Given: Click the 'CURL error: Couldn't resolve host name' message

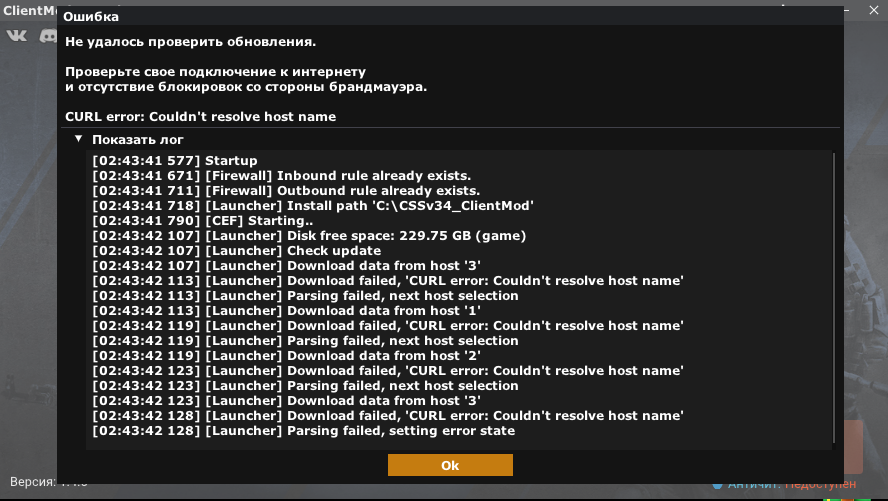Looking at the screenshot, I should click(x=200, y=117).
